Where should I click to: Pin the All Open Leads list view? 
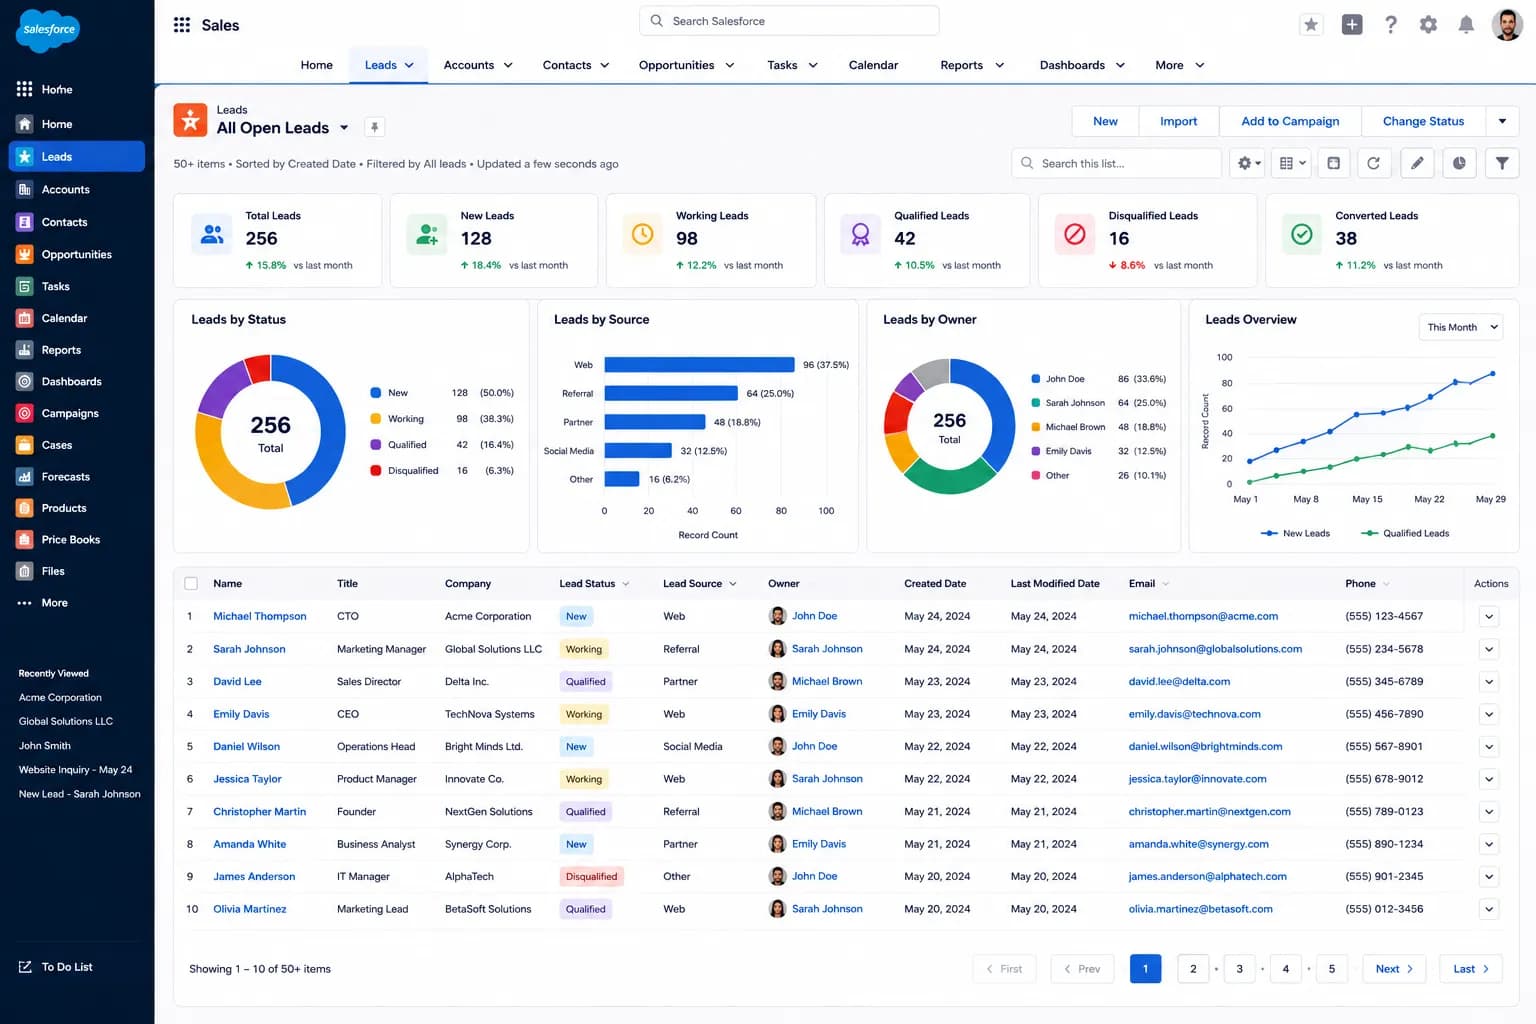click(374, 127)
